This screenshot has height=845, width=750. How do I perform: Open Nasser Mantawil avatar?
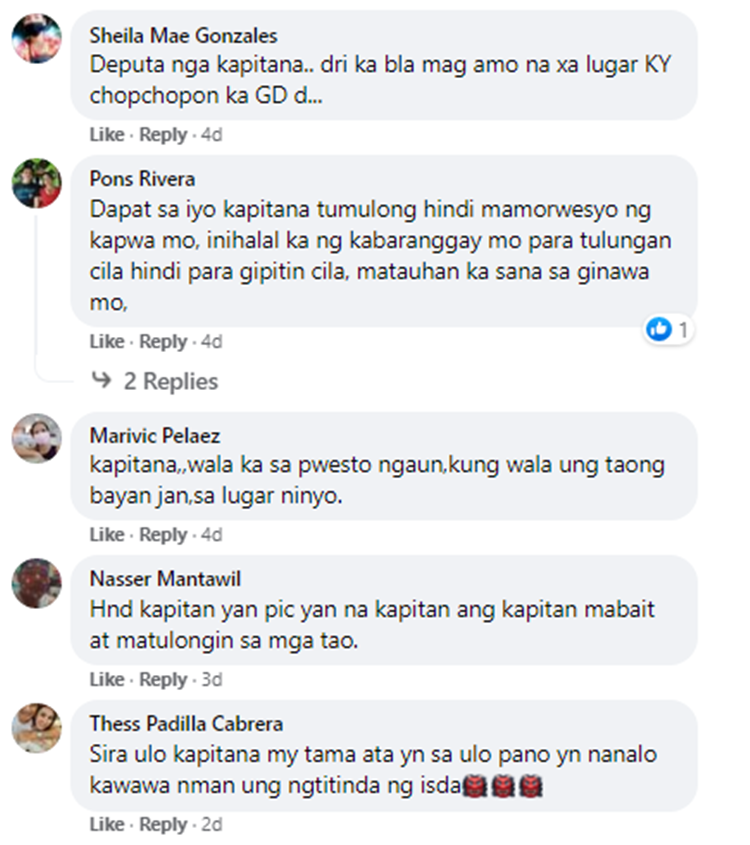37,584
